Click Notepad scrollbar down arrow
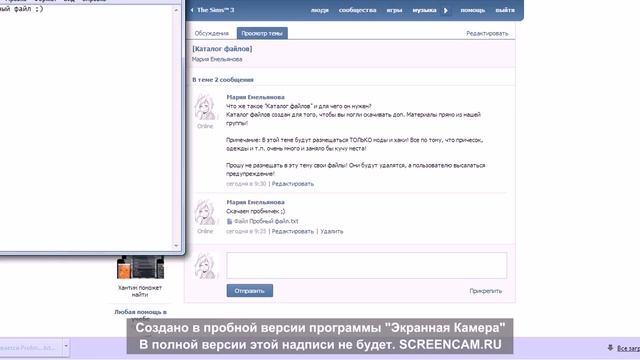 [x=176, y=246]
